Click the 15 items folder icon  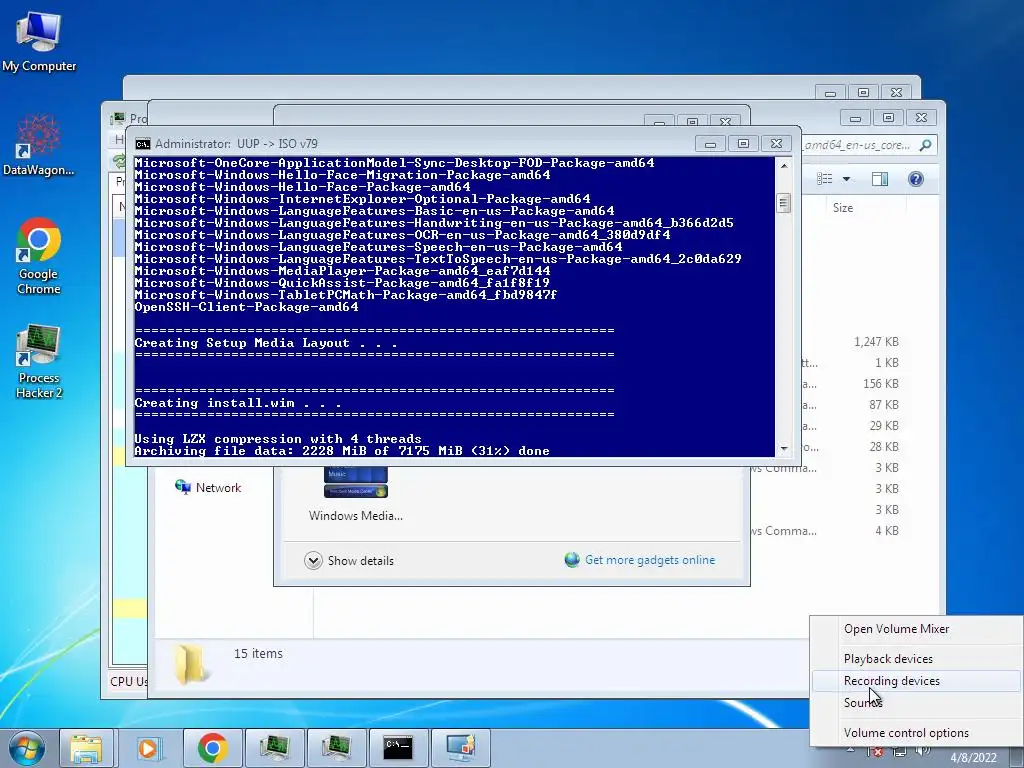pos(189,664)
